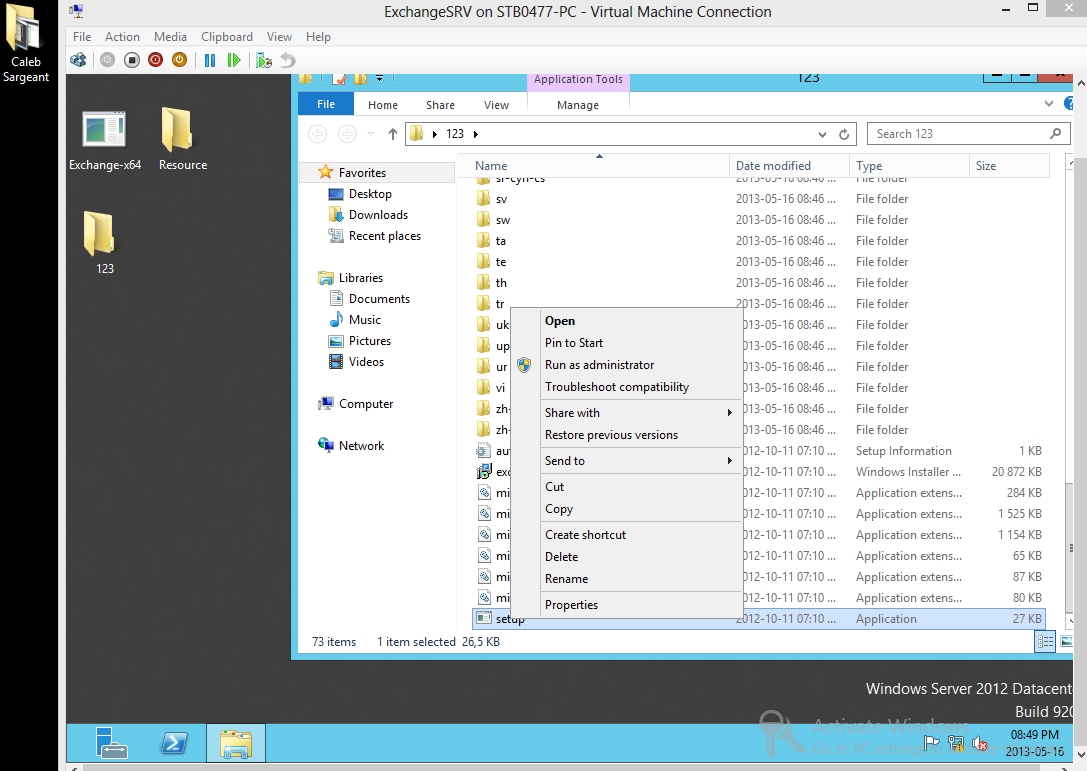1087x771 pixels.
Task: Sort by Size column header
Action: coord(1009,166)
